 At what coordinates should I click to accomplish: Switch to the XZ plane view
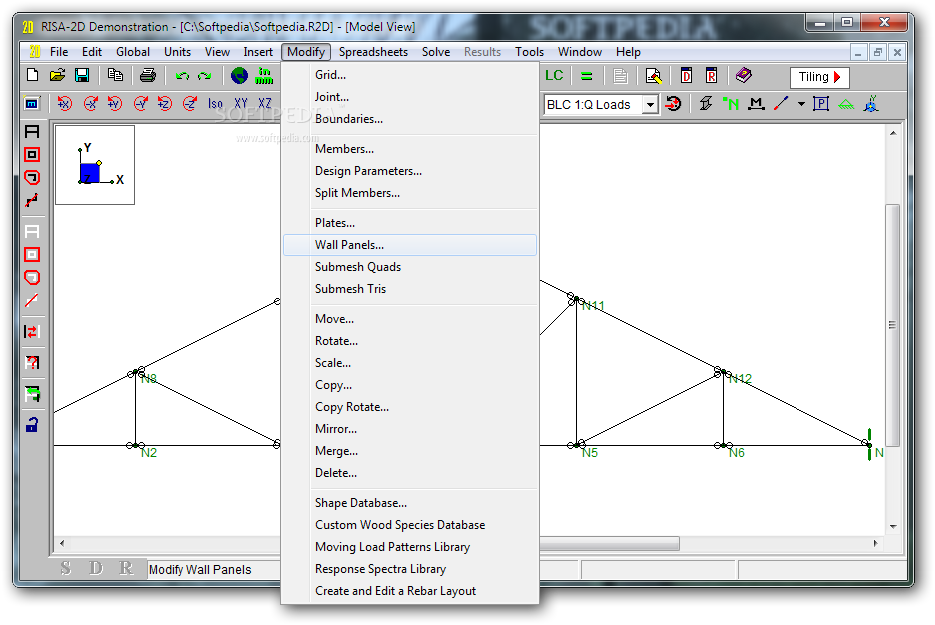pyautogui.click(x=265, y=104)
